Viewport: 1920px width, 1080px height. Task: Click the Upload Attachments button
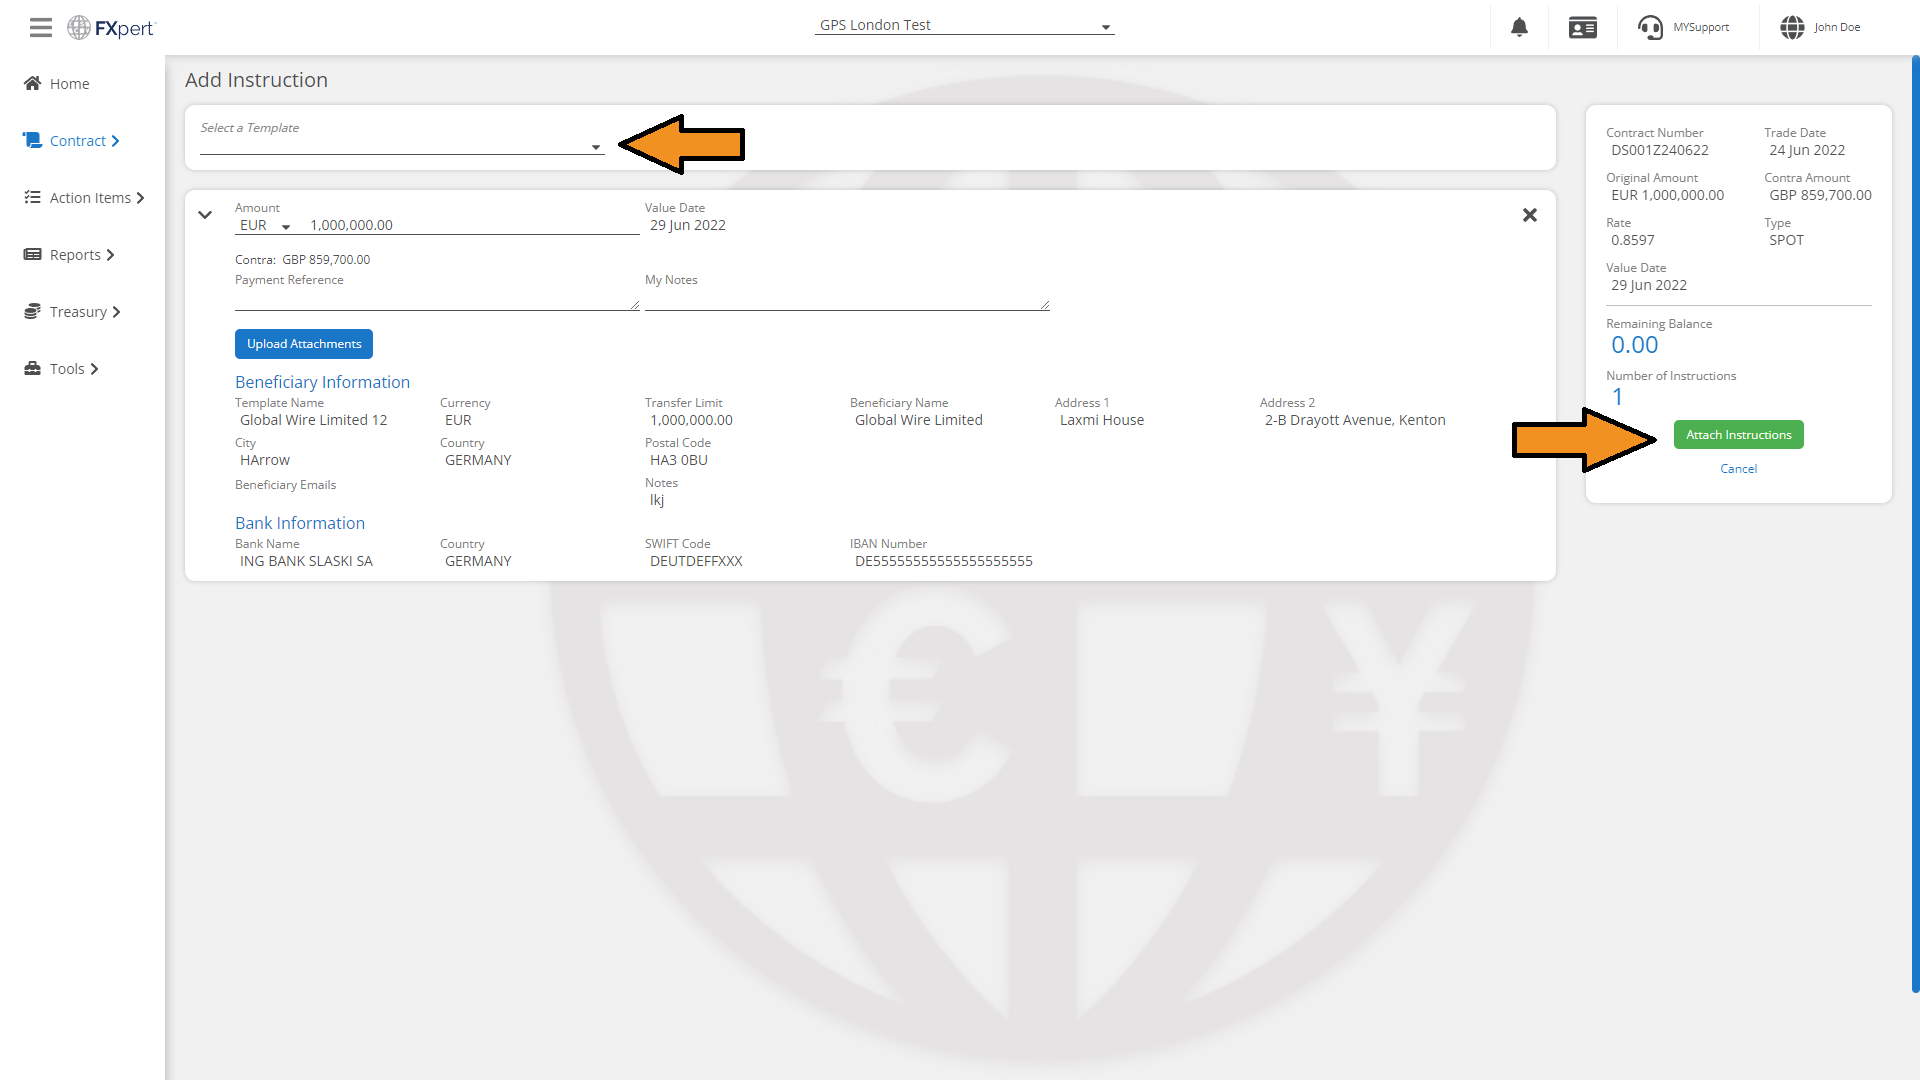tap(303, 343)
